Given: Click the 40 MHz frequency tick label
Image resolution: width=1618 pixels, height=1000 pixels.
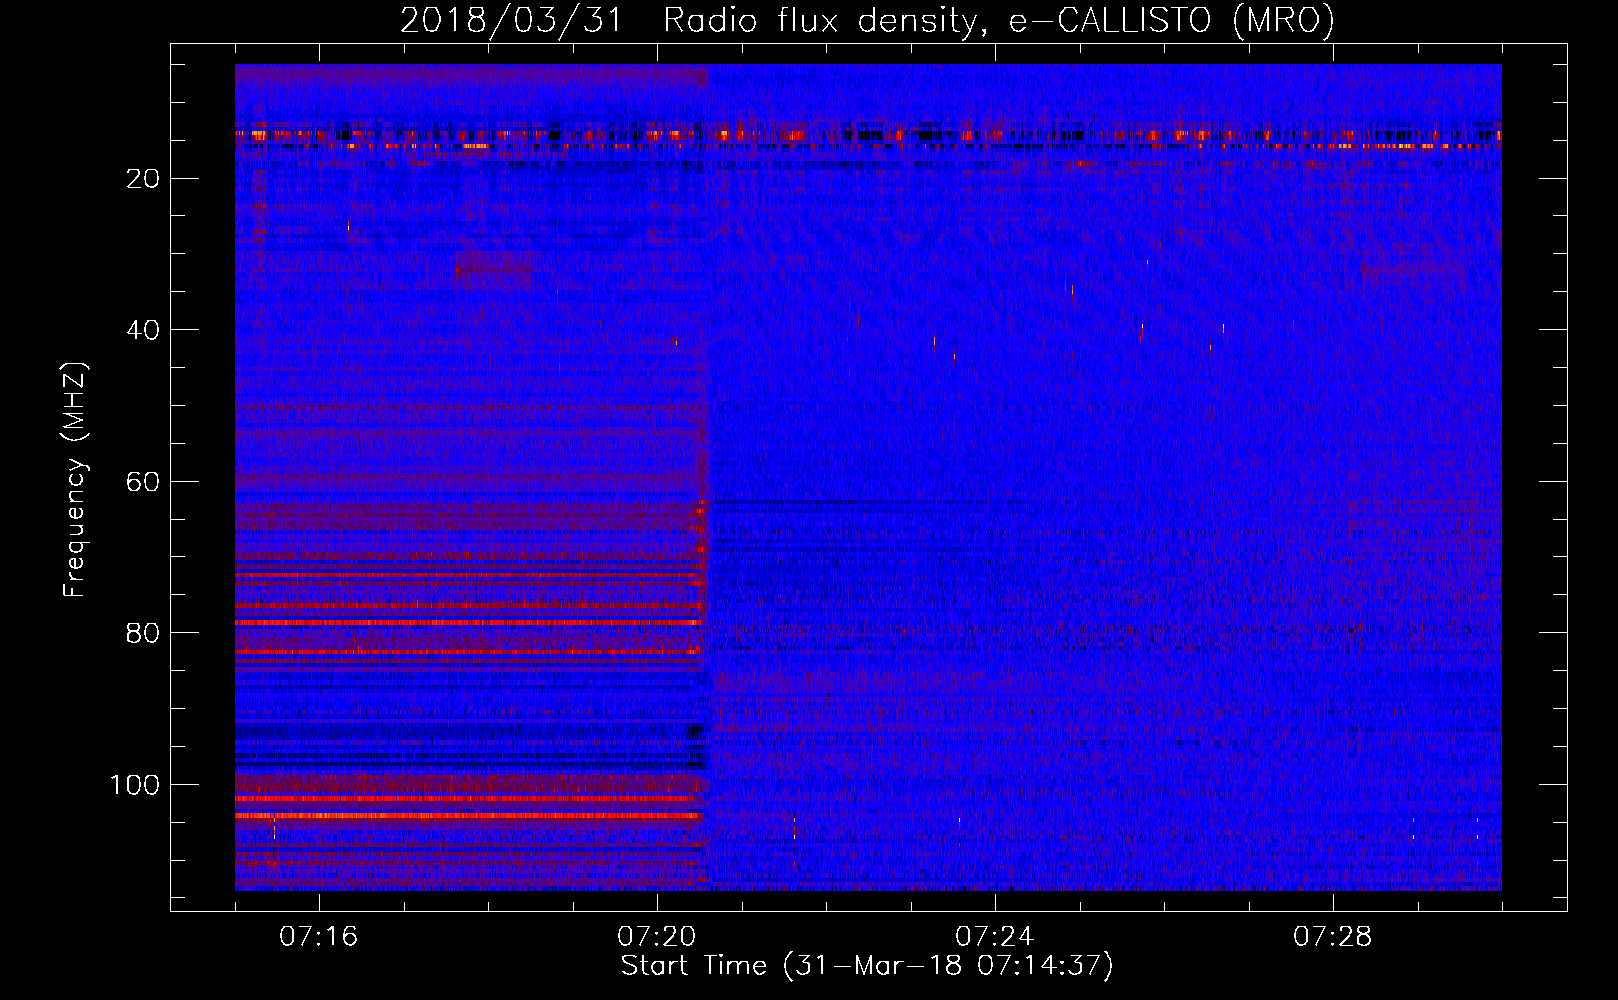Looking at the screenshot, I should 144,330.
